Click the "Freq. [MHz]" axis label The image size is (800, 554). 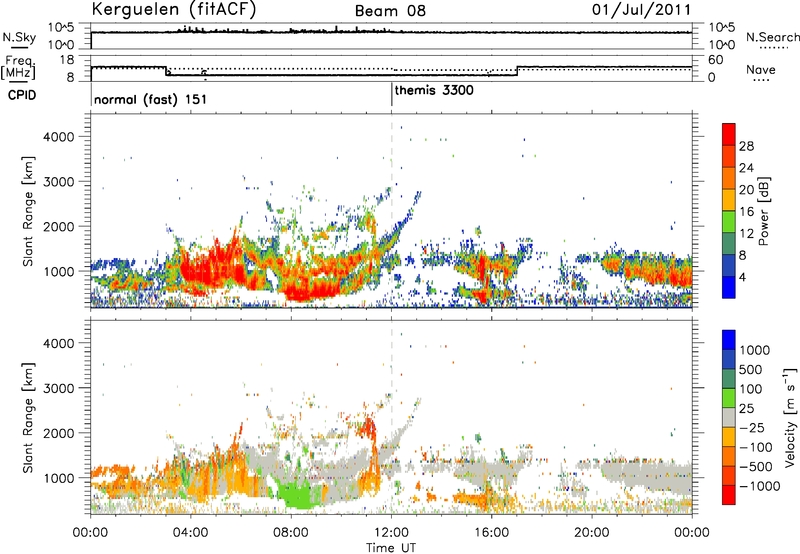[x=18, y=67]
